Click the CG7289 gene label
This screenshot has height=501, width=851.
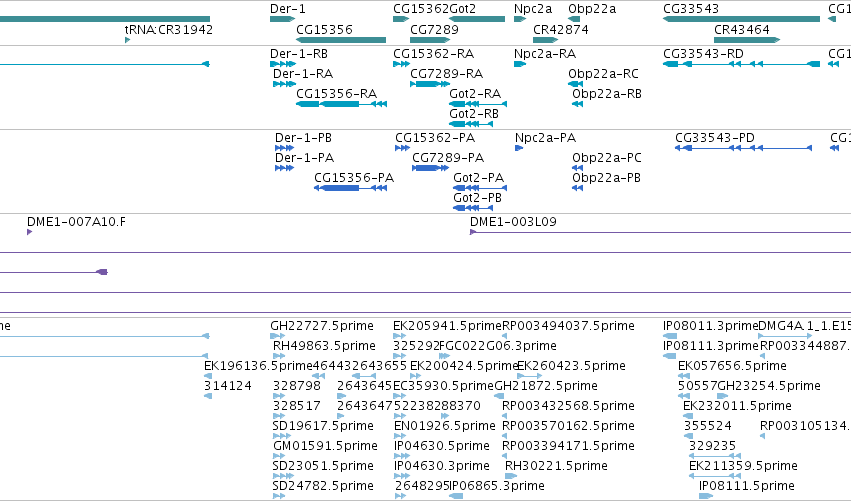click(434, 29)
